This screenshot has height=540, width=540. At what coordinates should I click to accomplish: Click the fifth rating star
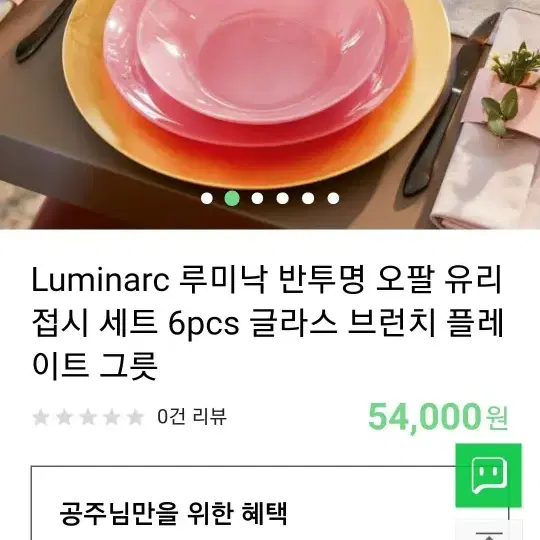coord(135,417)
